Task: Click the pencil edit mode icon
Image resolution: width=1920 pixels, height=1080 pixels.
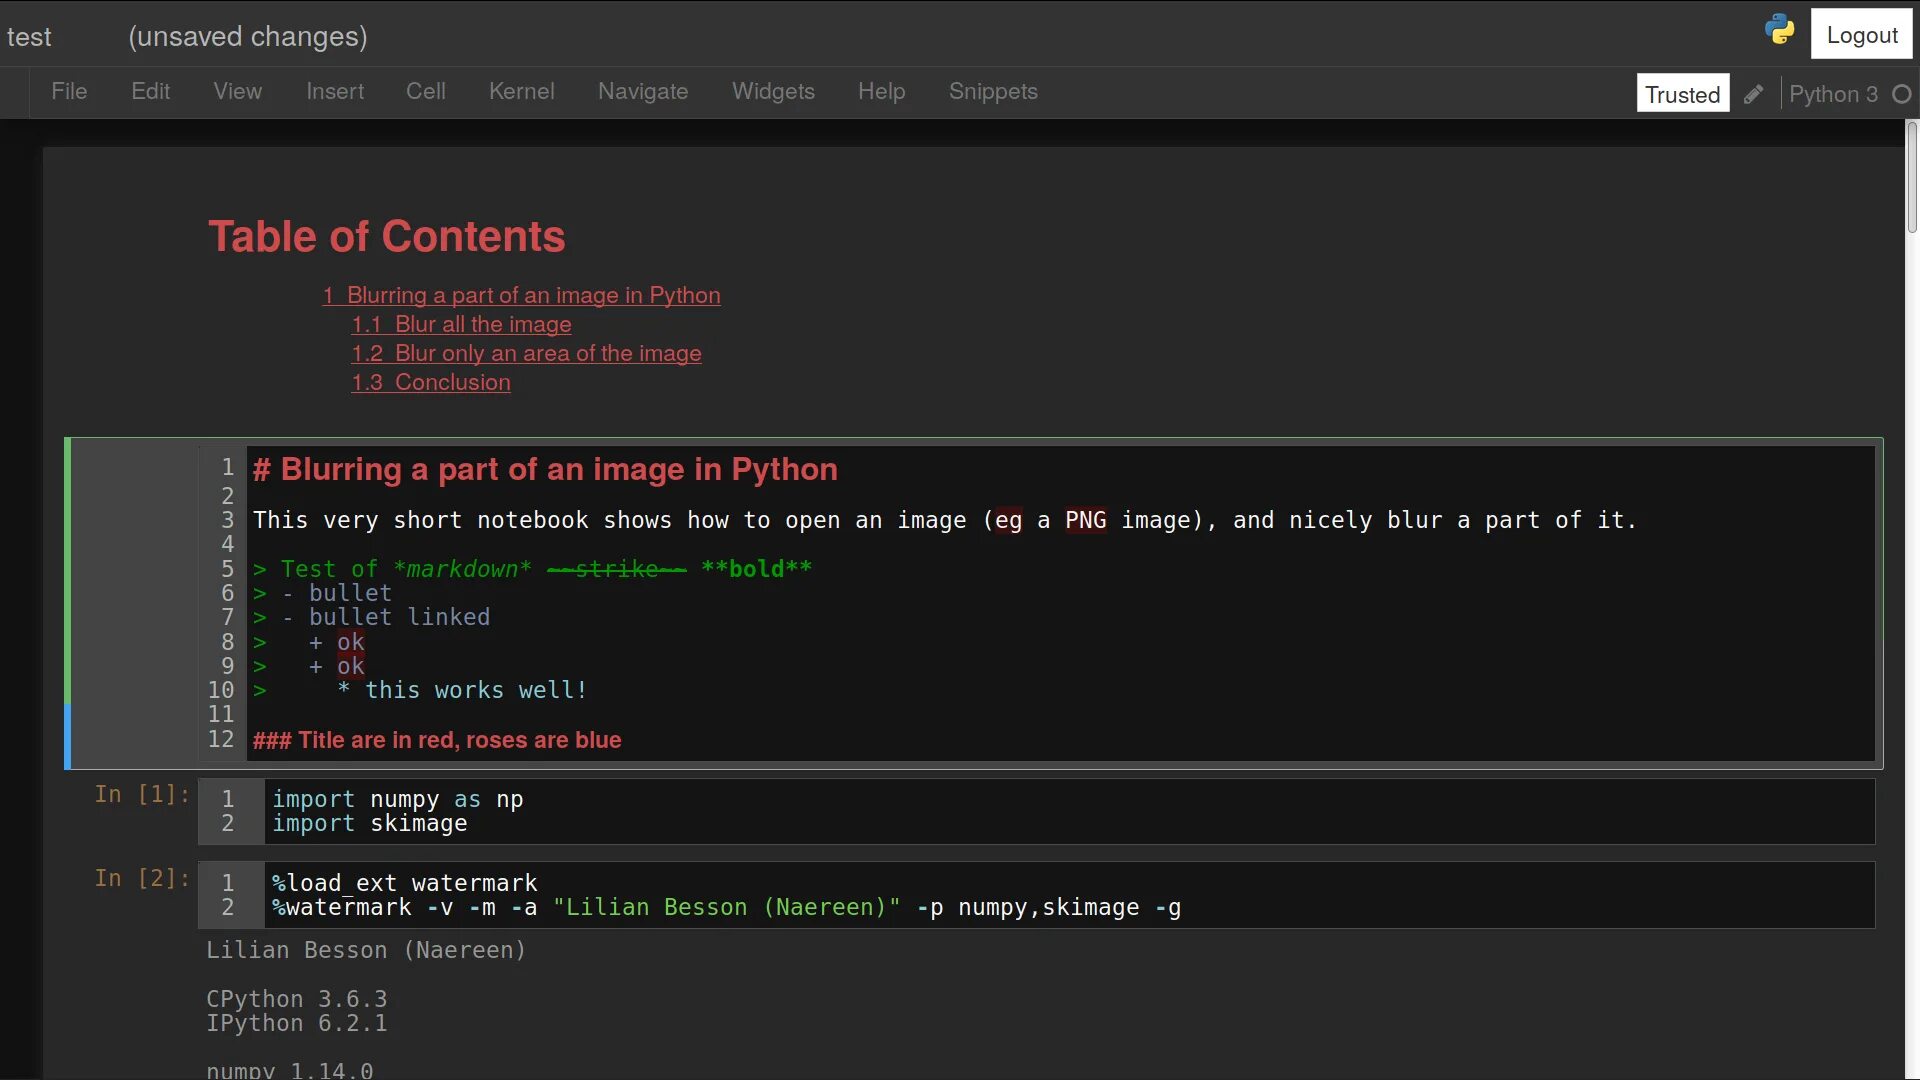Action: [1753, 94]
